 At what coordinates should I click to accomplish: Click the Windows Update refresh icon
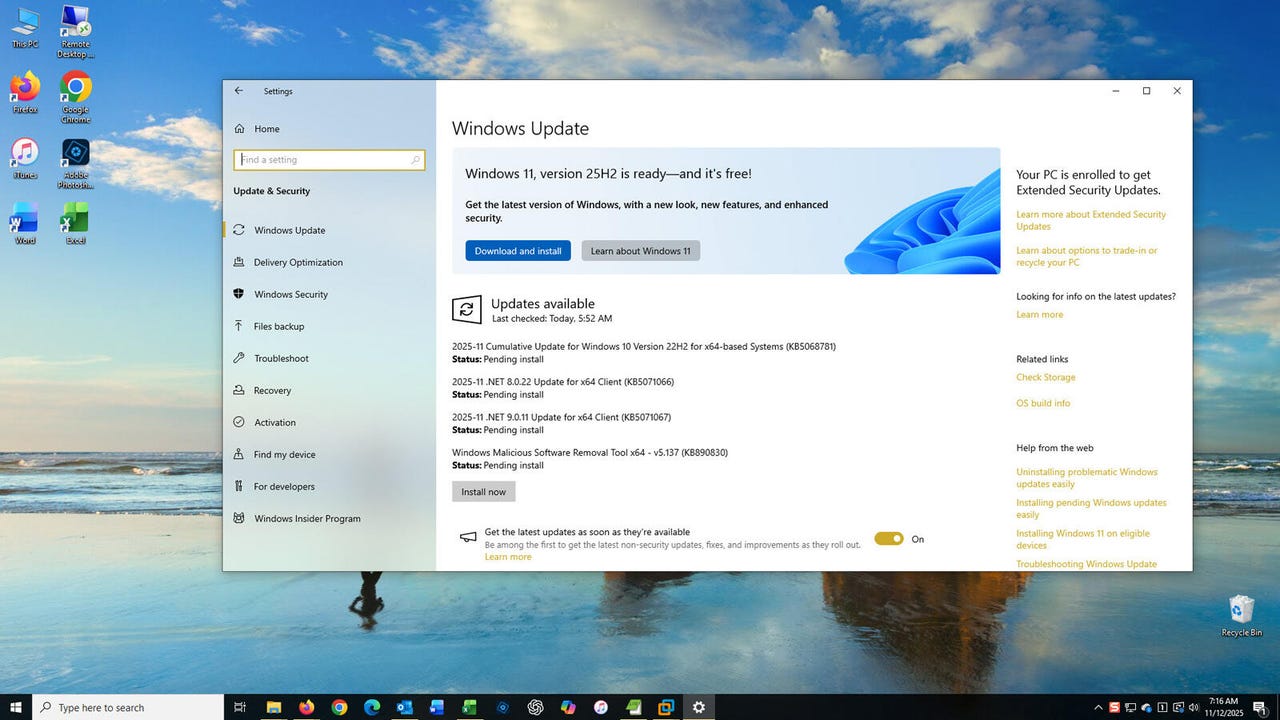466,310
